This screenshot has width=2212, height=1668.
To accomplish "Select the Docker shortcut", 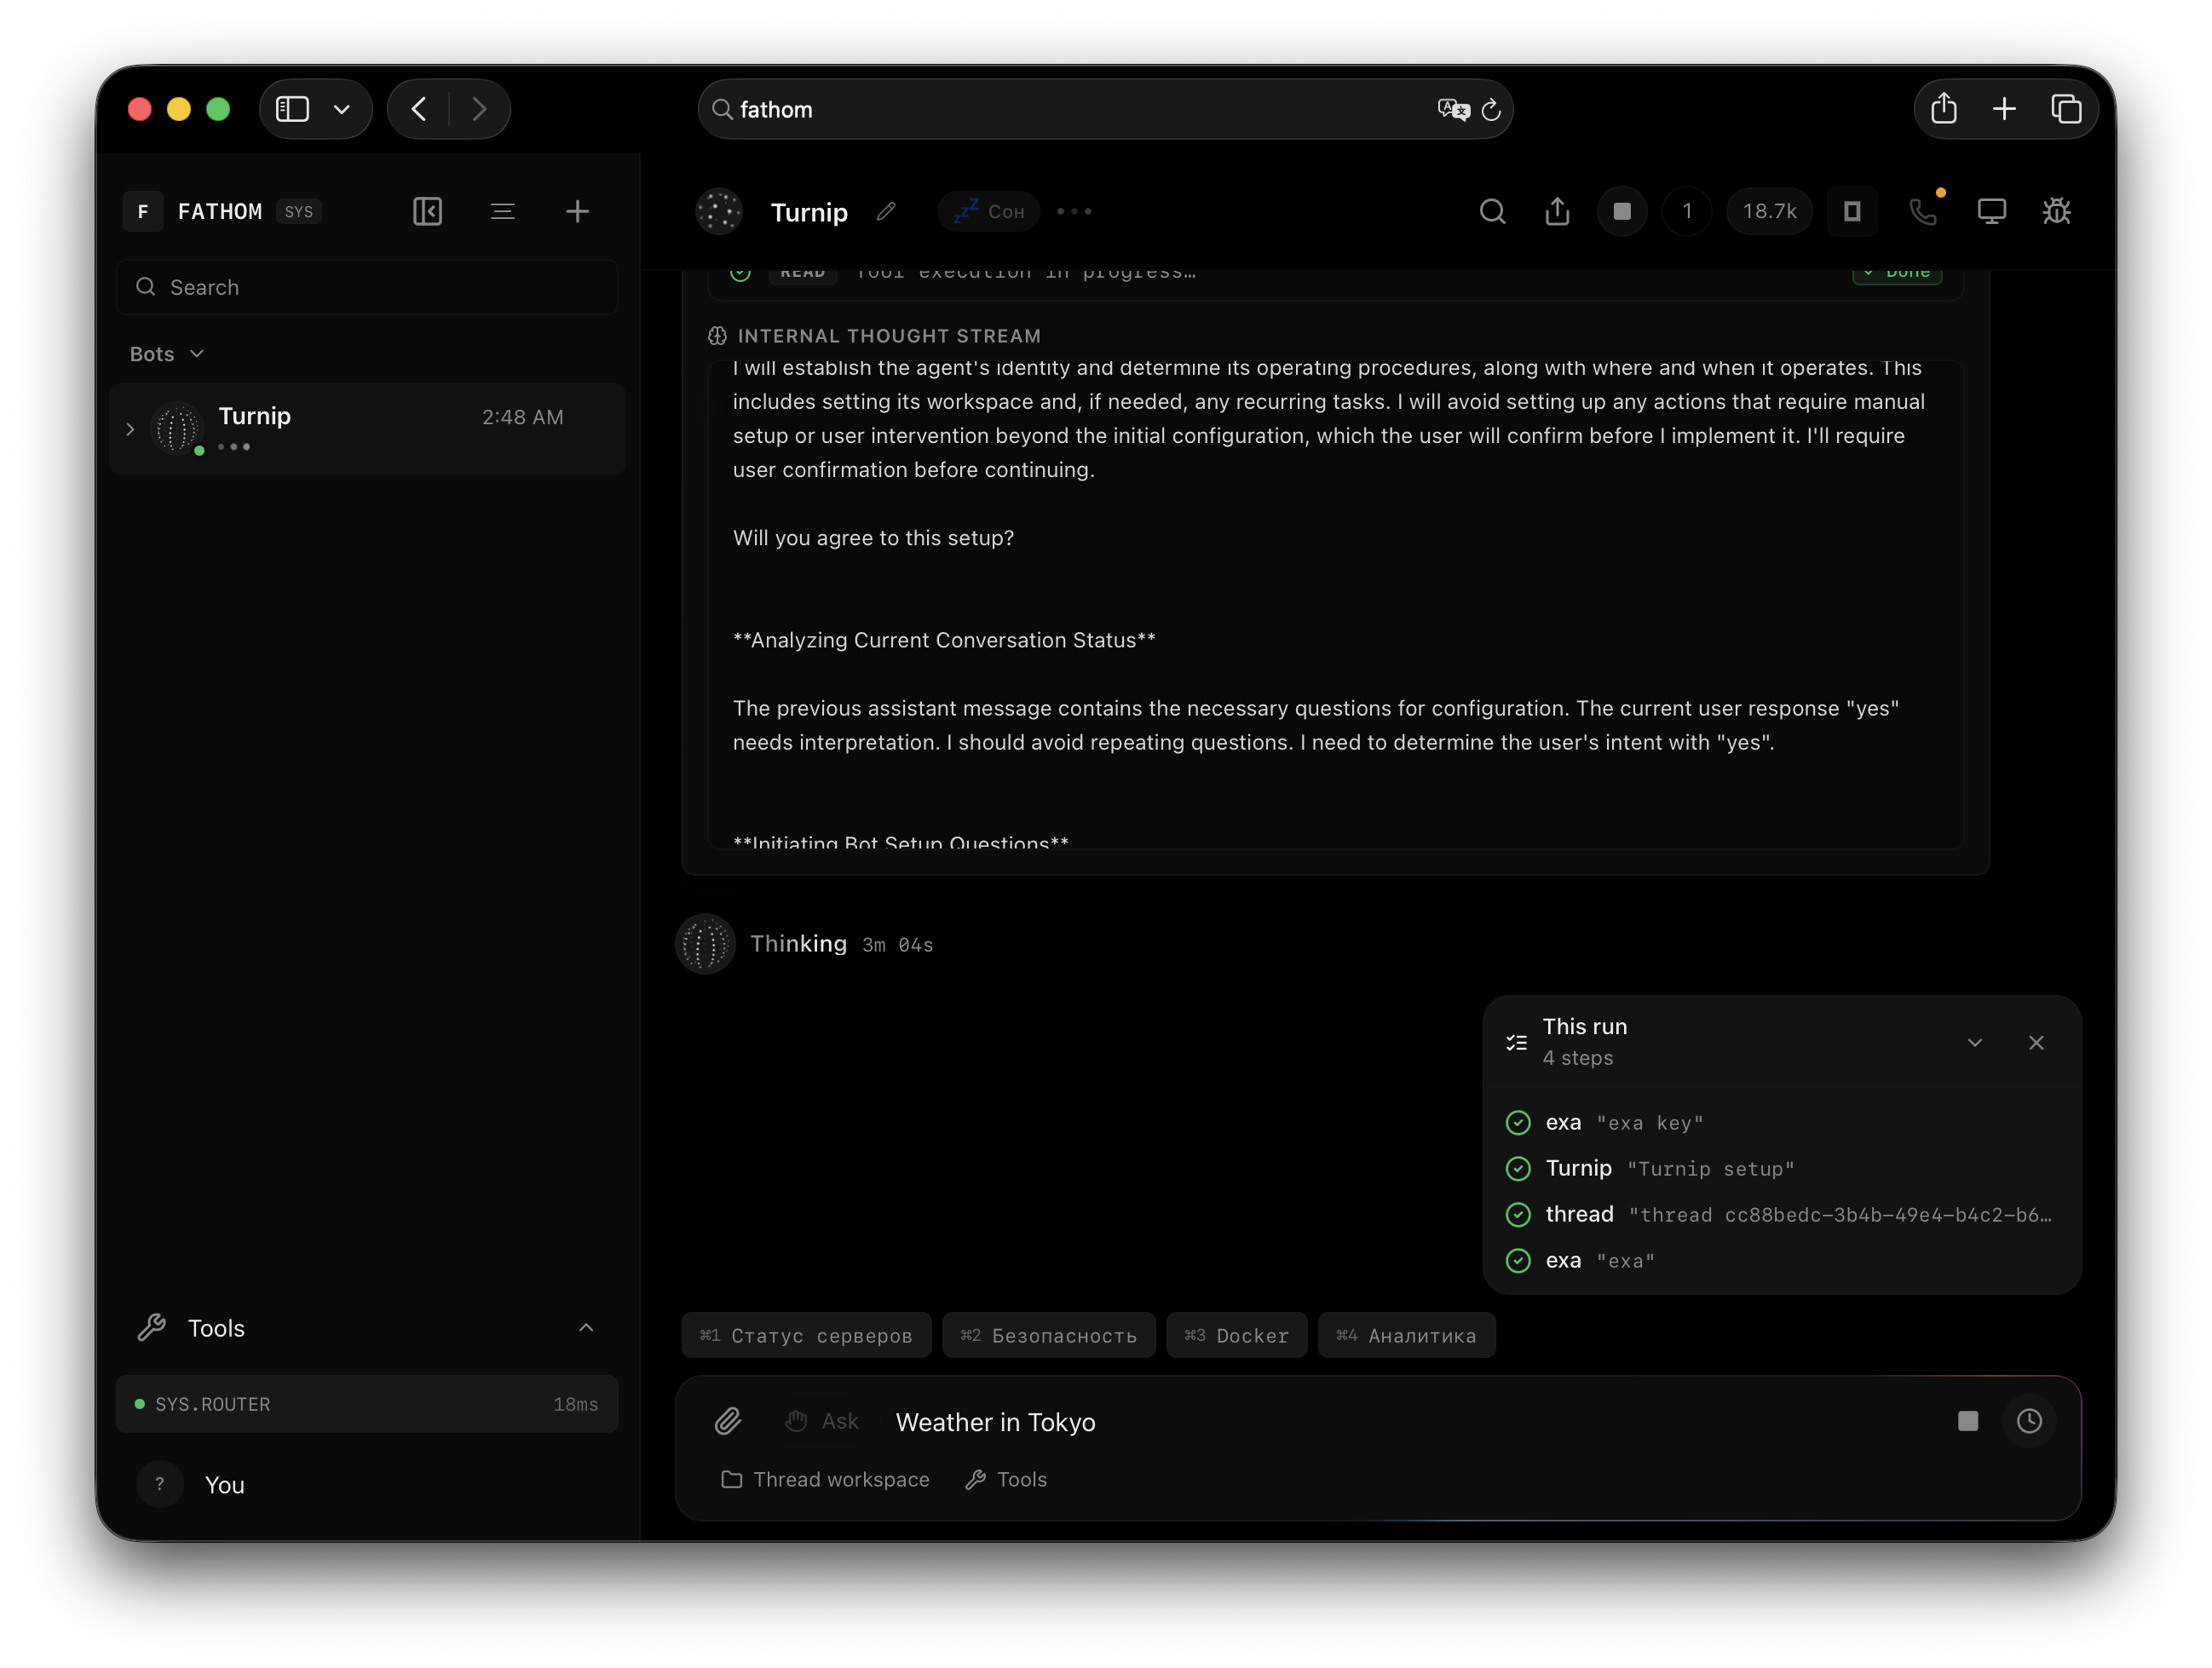I will (1237, 1335).
